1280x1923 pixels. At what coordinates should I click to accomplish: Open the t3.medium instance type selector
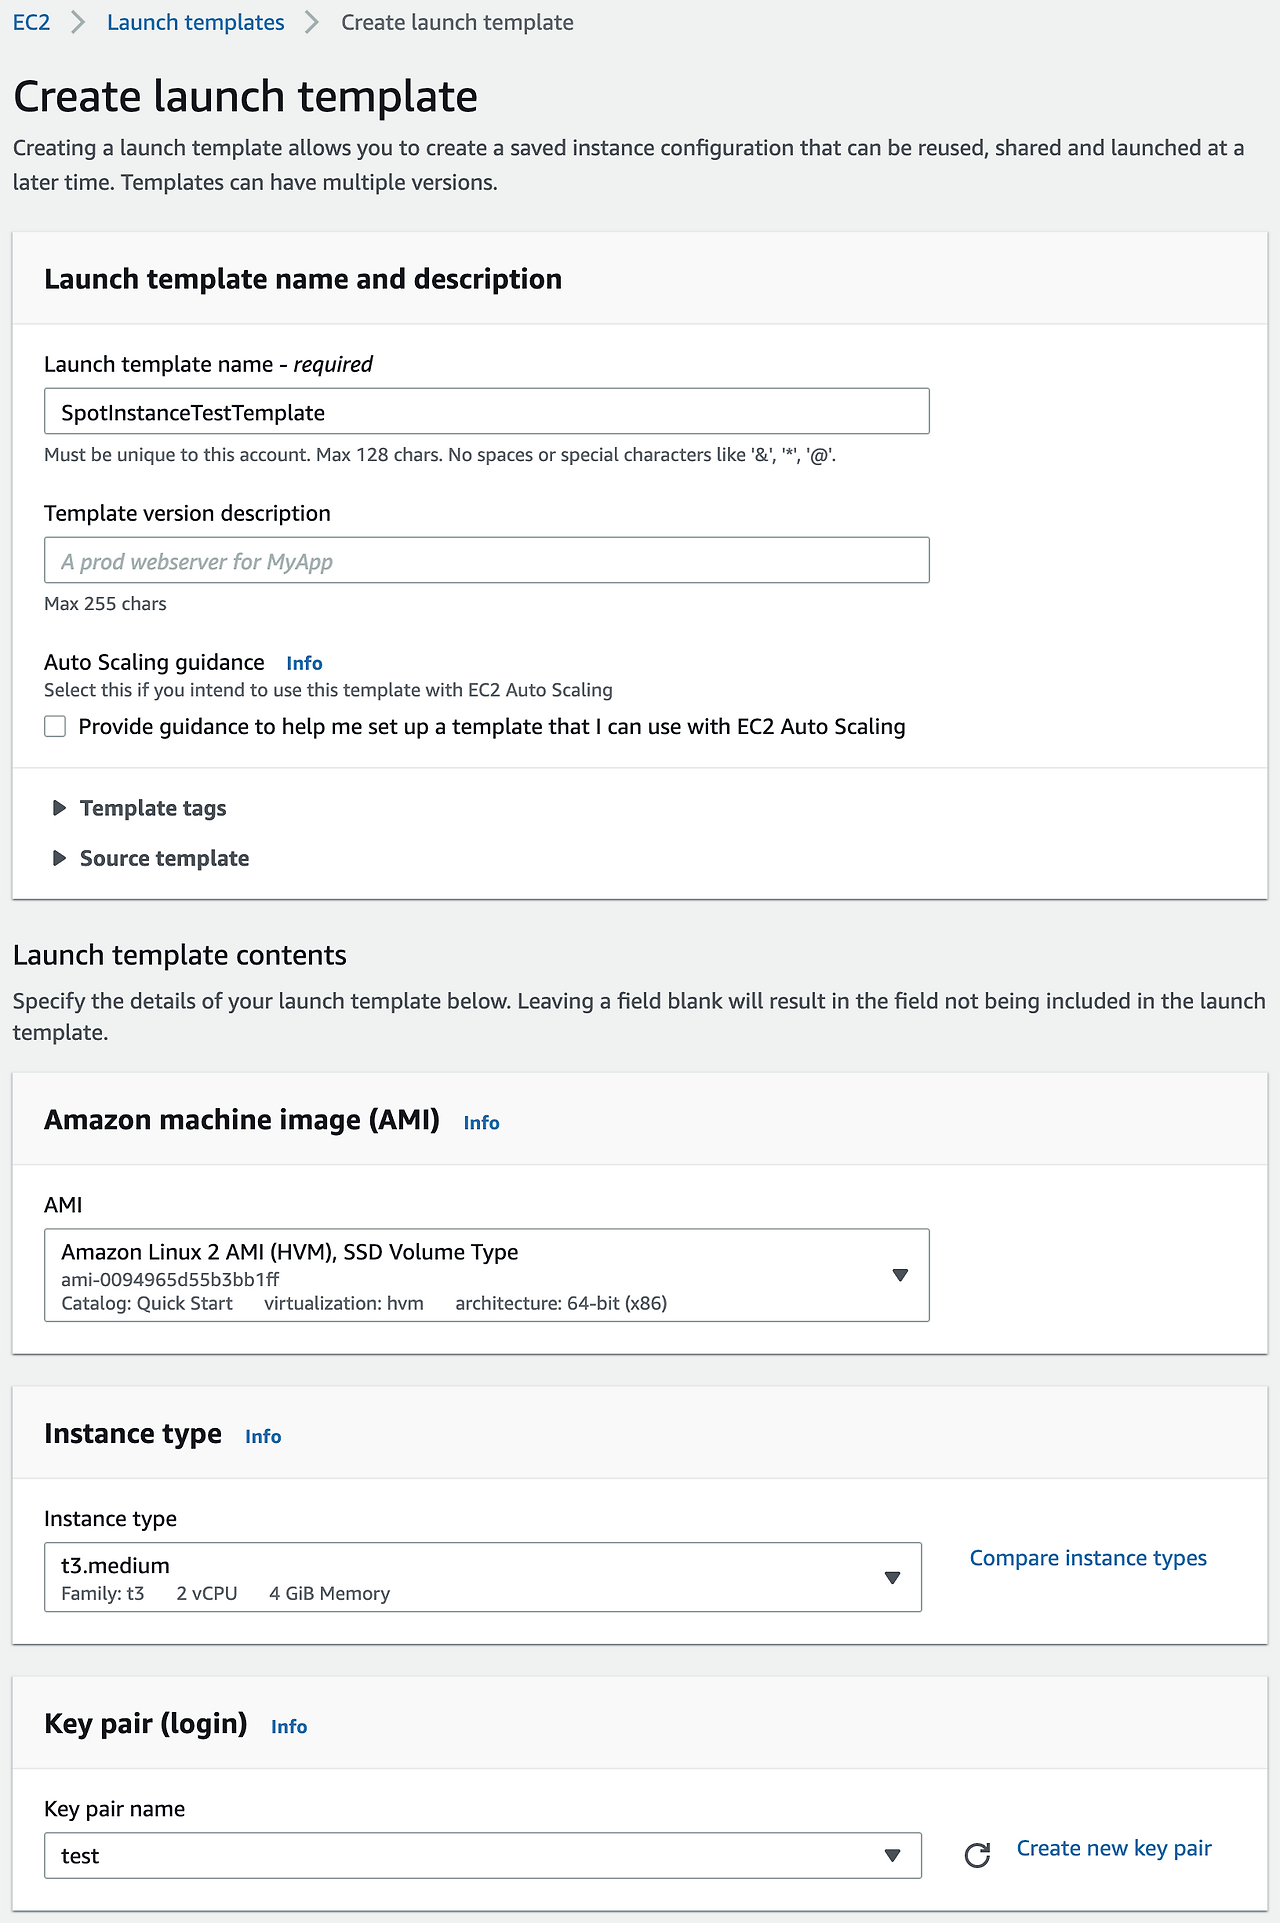coord(483,1577)
